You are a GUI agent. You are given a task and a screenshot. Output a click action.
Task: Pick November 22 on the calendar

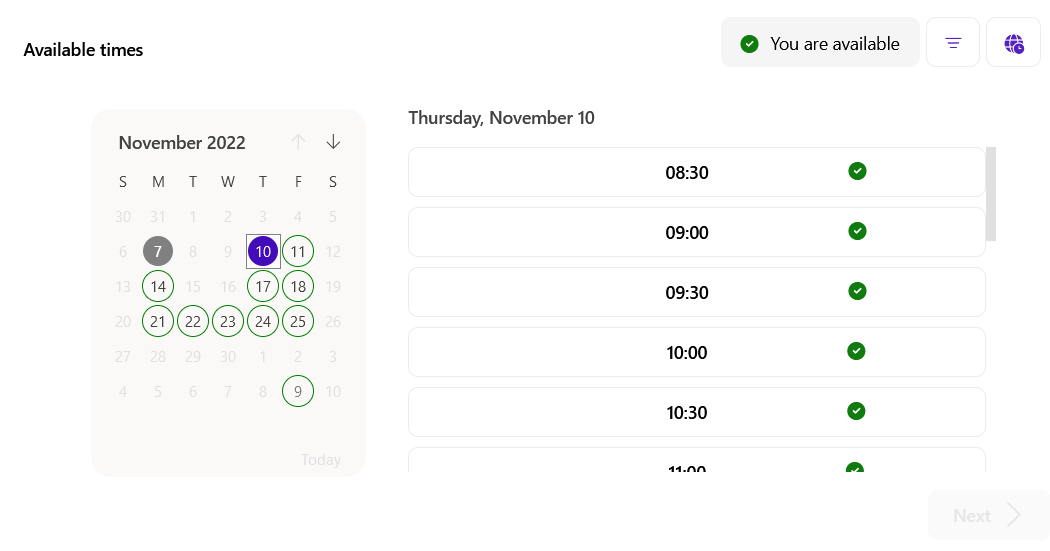coord(193,322)
